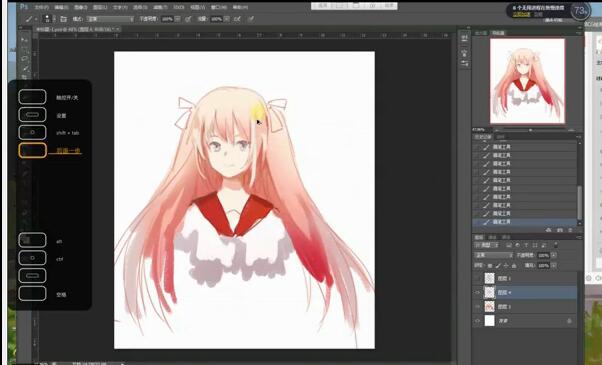Tap the highlighted 后退一步 overlay button
The width and height of the screenshot is (602, 365).
pos(32,150)
